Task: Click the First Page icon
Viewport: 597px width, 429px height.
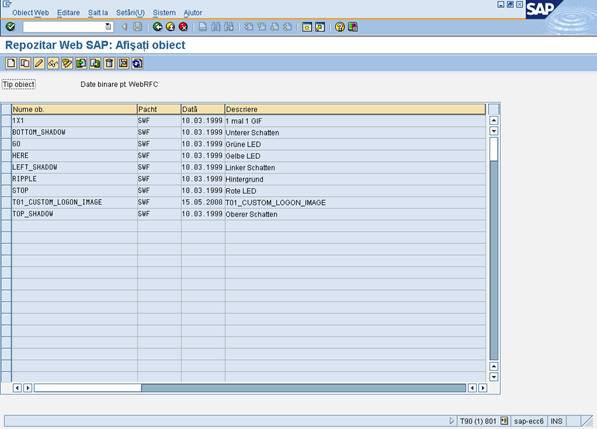Action: tap(249, 27)
